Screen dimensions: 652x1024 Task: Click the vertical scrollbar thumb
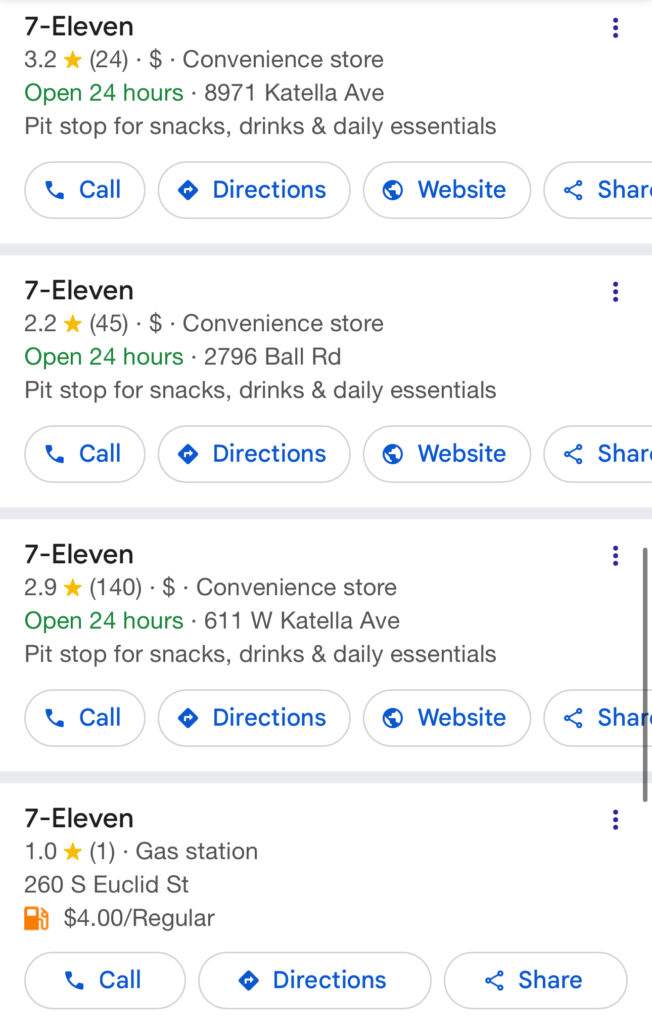[646, 672]
